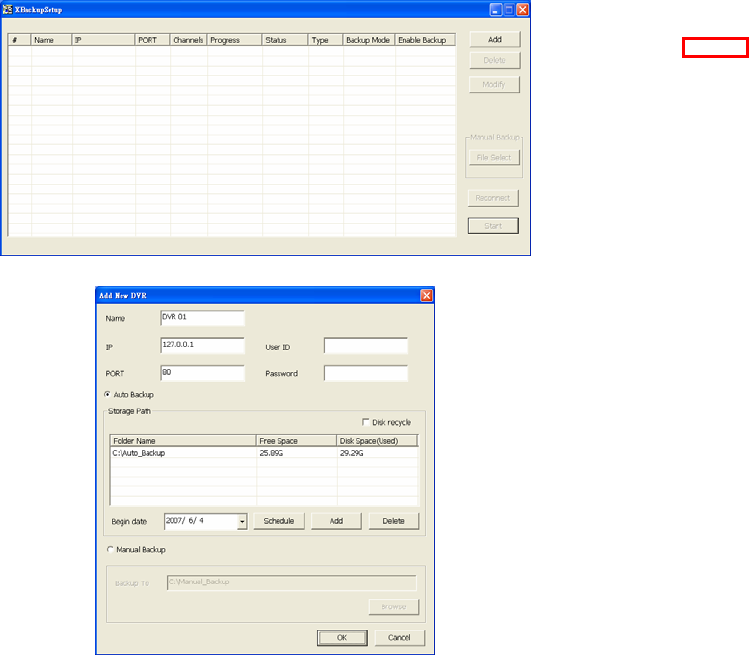Click the Backup To path field
Viewport: 749px width, 655px height.
pos(292,582)
